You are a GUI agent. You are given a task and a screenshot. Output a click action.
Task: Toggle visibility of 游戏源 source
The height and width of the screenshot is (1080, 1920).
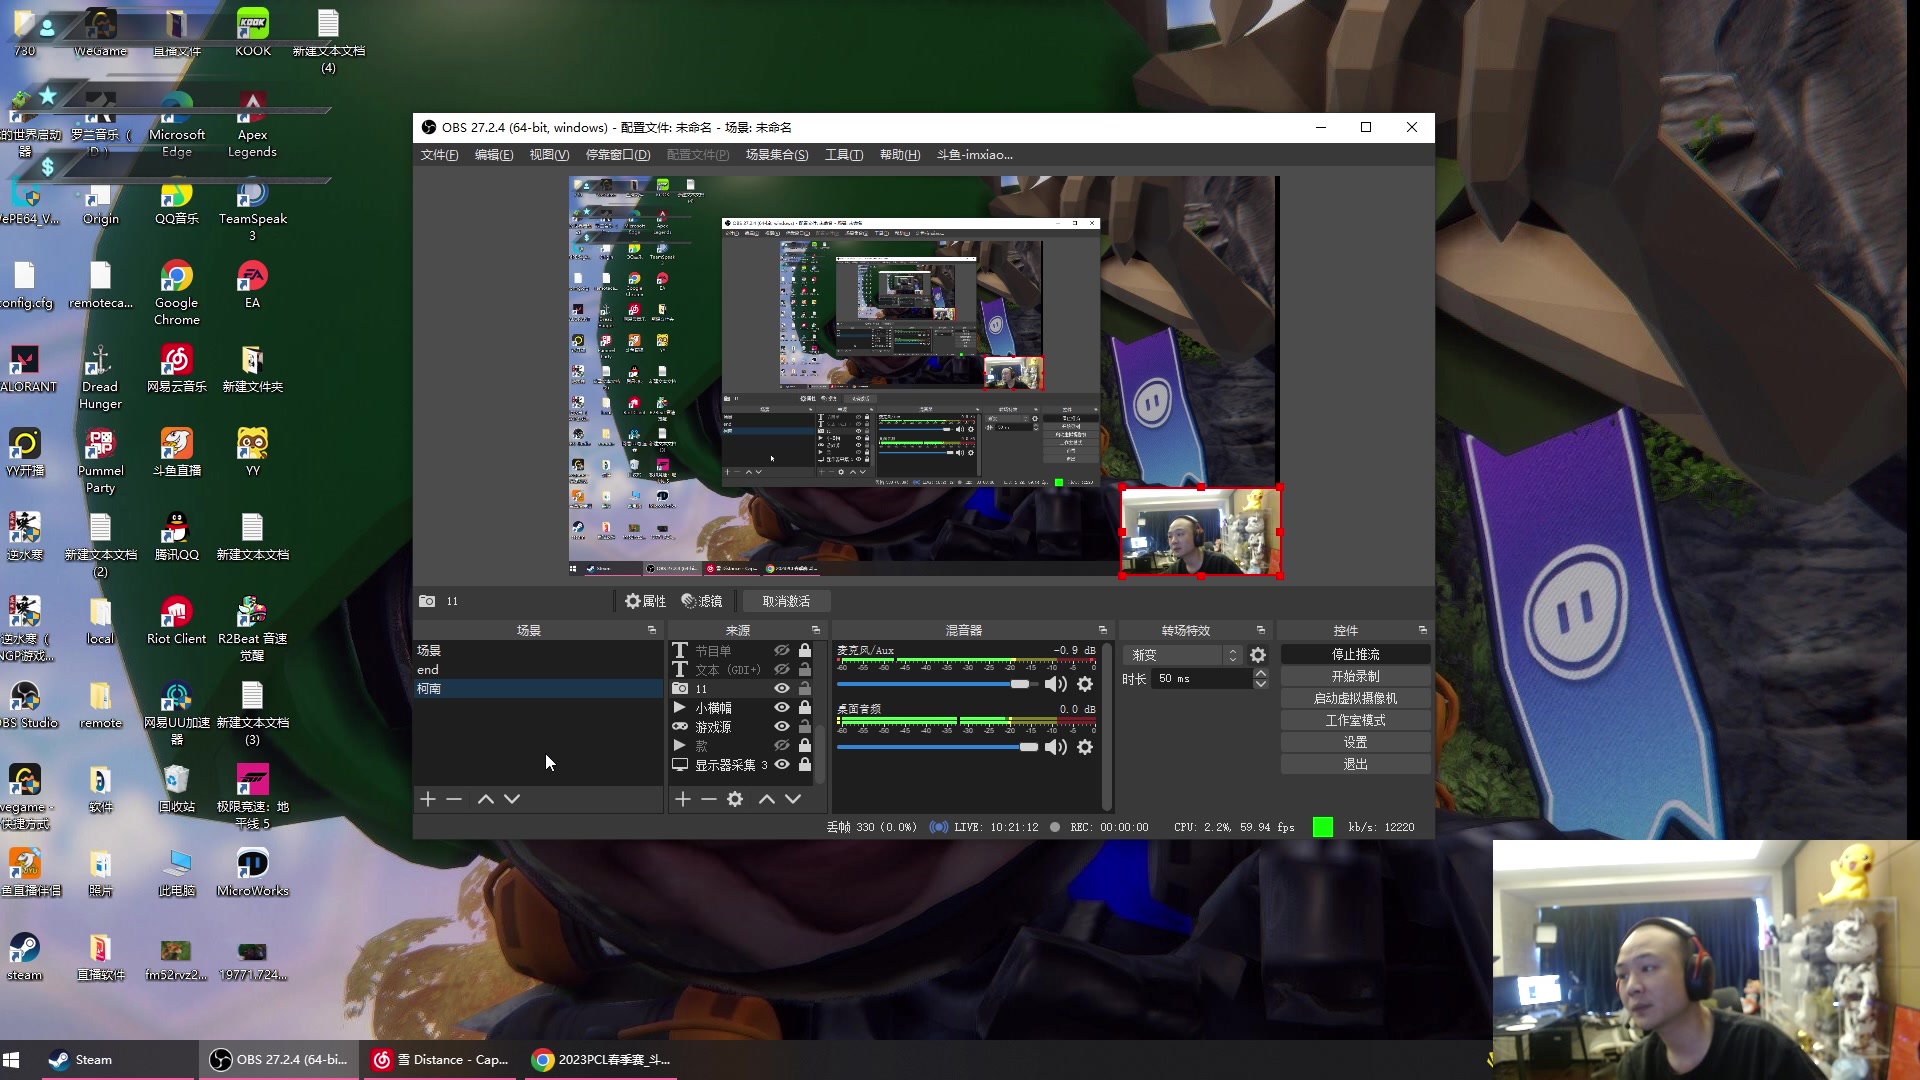(782, 726)
